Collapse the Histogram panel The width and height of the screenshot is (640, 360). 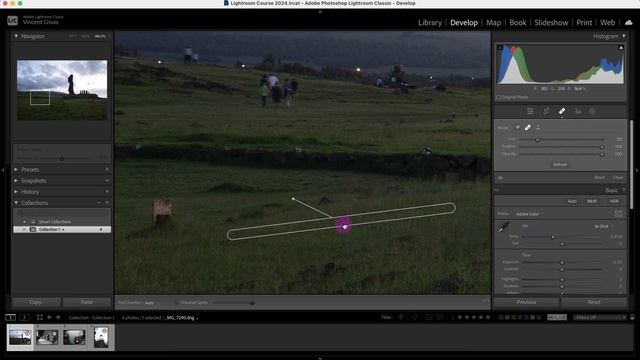click(x=624, y=36)
